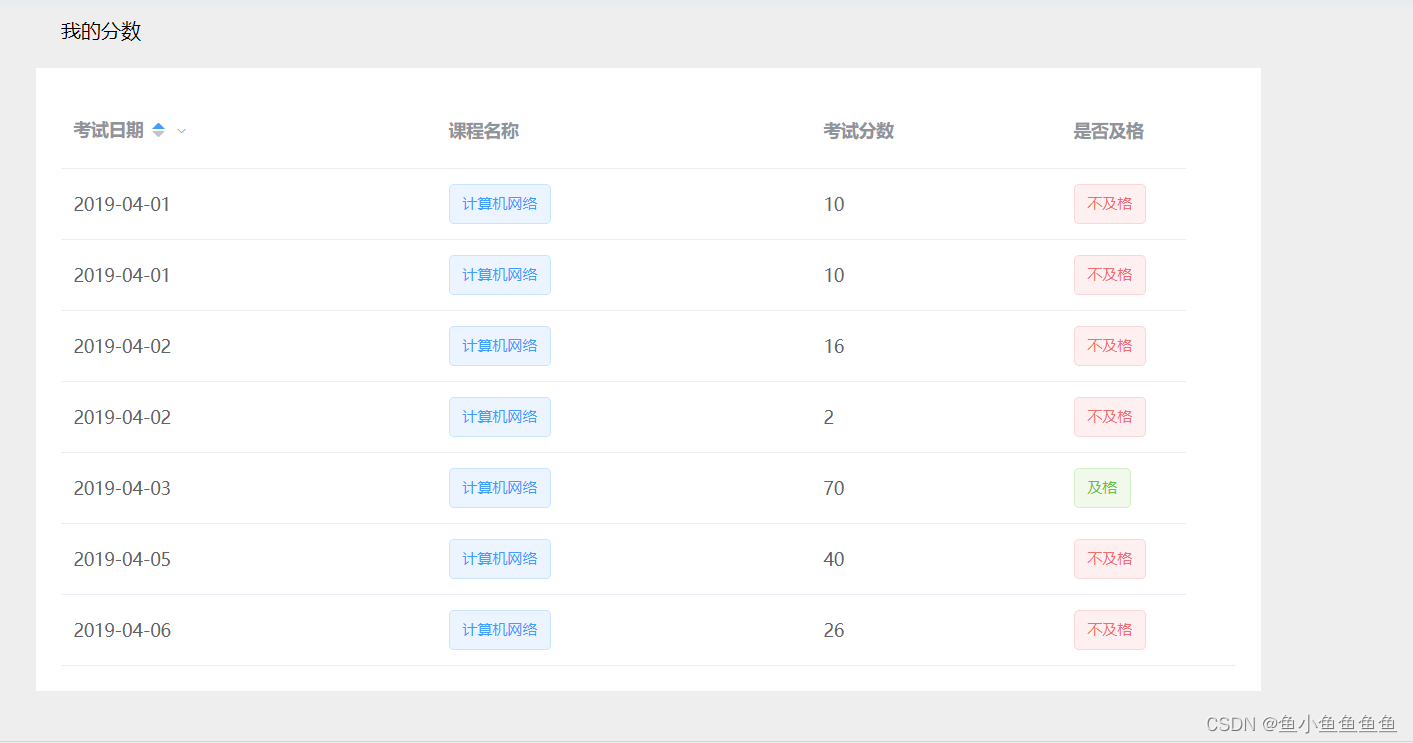Click the 课程名称 column header
Image resolution: width=1413 pixels, height=743 pixels.
tap(484, 131)
